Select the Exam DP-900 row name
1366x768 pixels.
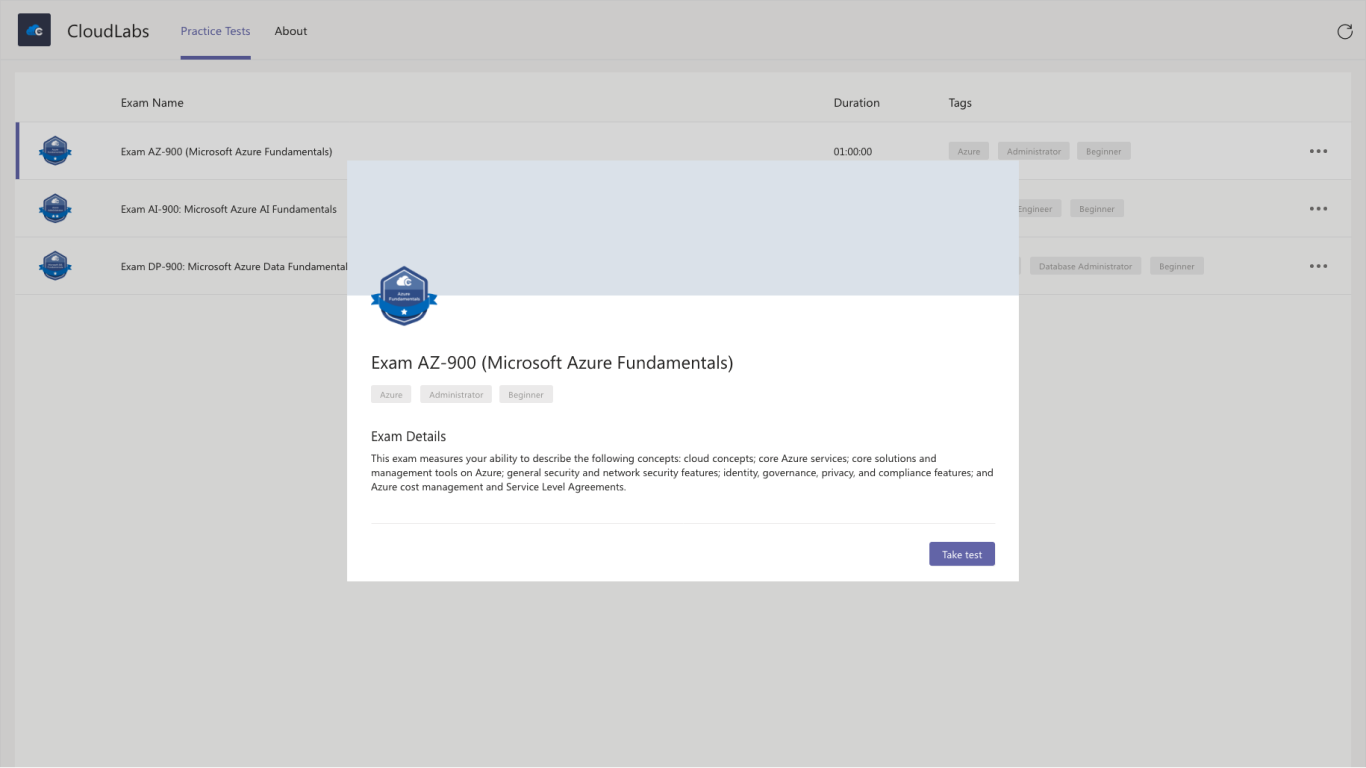234,267
